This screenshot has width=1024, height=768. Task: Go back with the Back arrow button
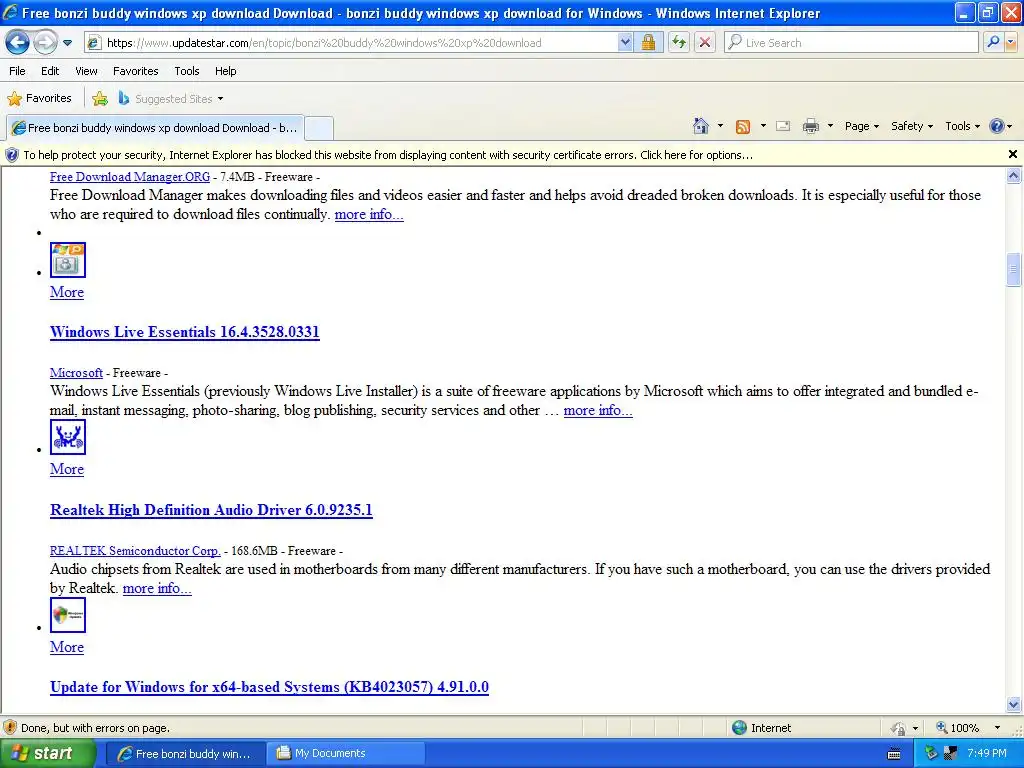click(17, 42)
